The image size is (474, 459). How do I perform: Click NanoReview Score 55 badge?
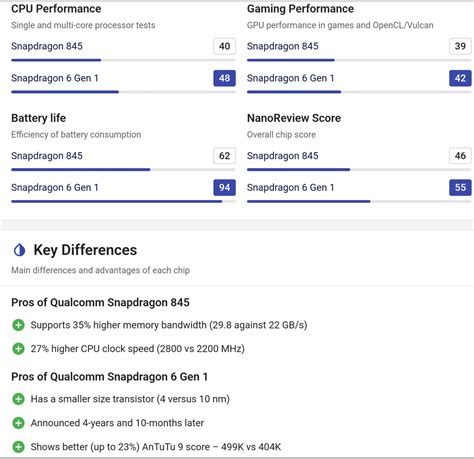tap(460, 188)
